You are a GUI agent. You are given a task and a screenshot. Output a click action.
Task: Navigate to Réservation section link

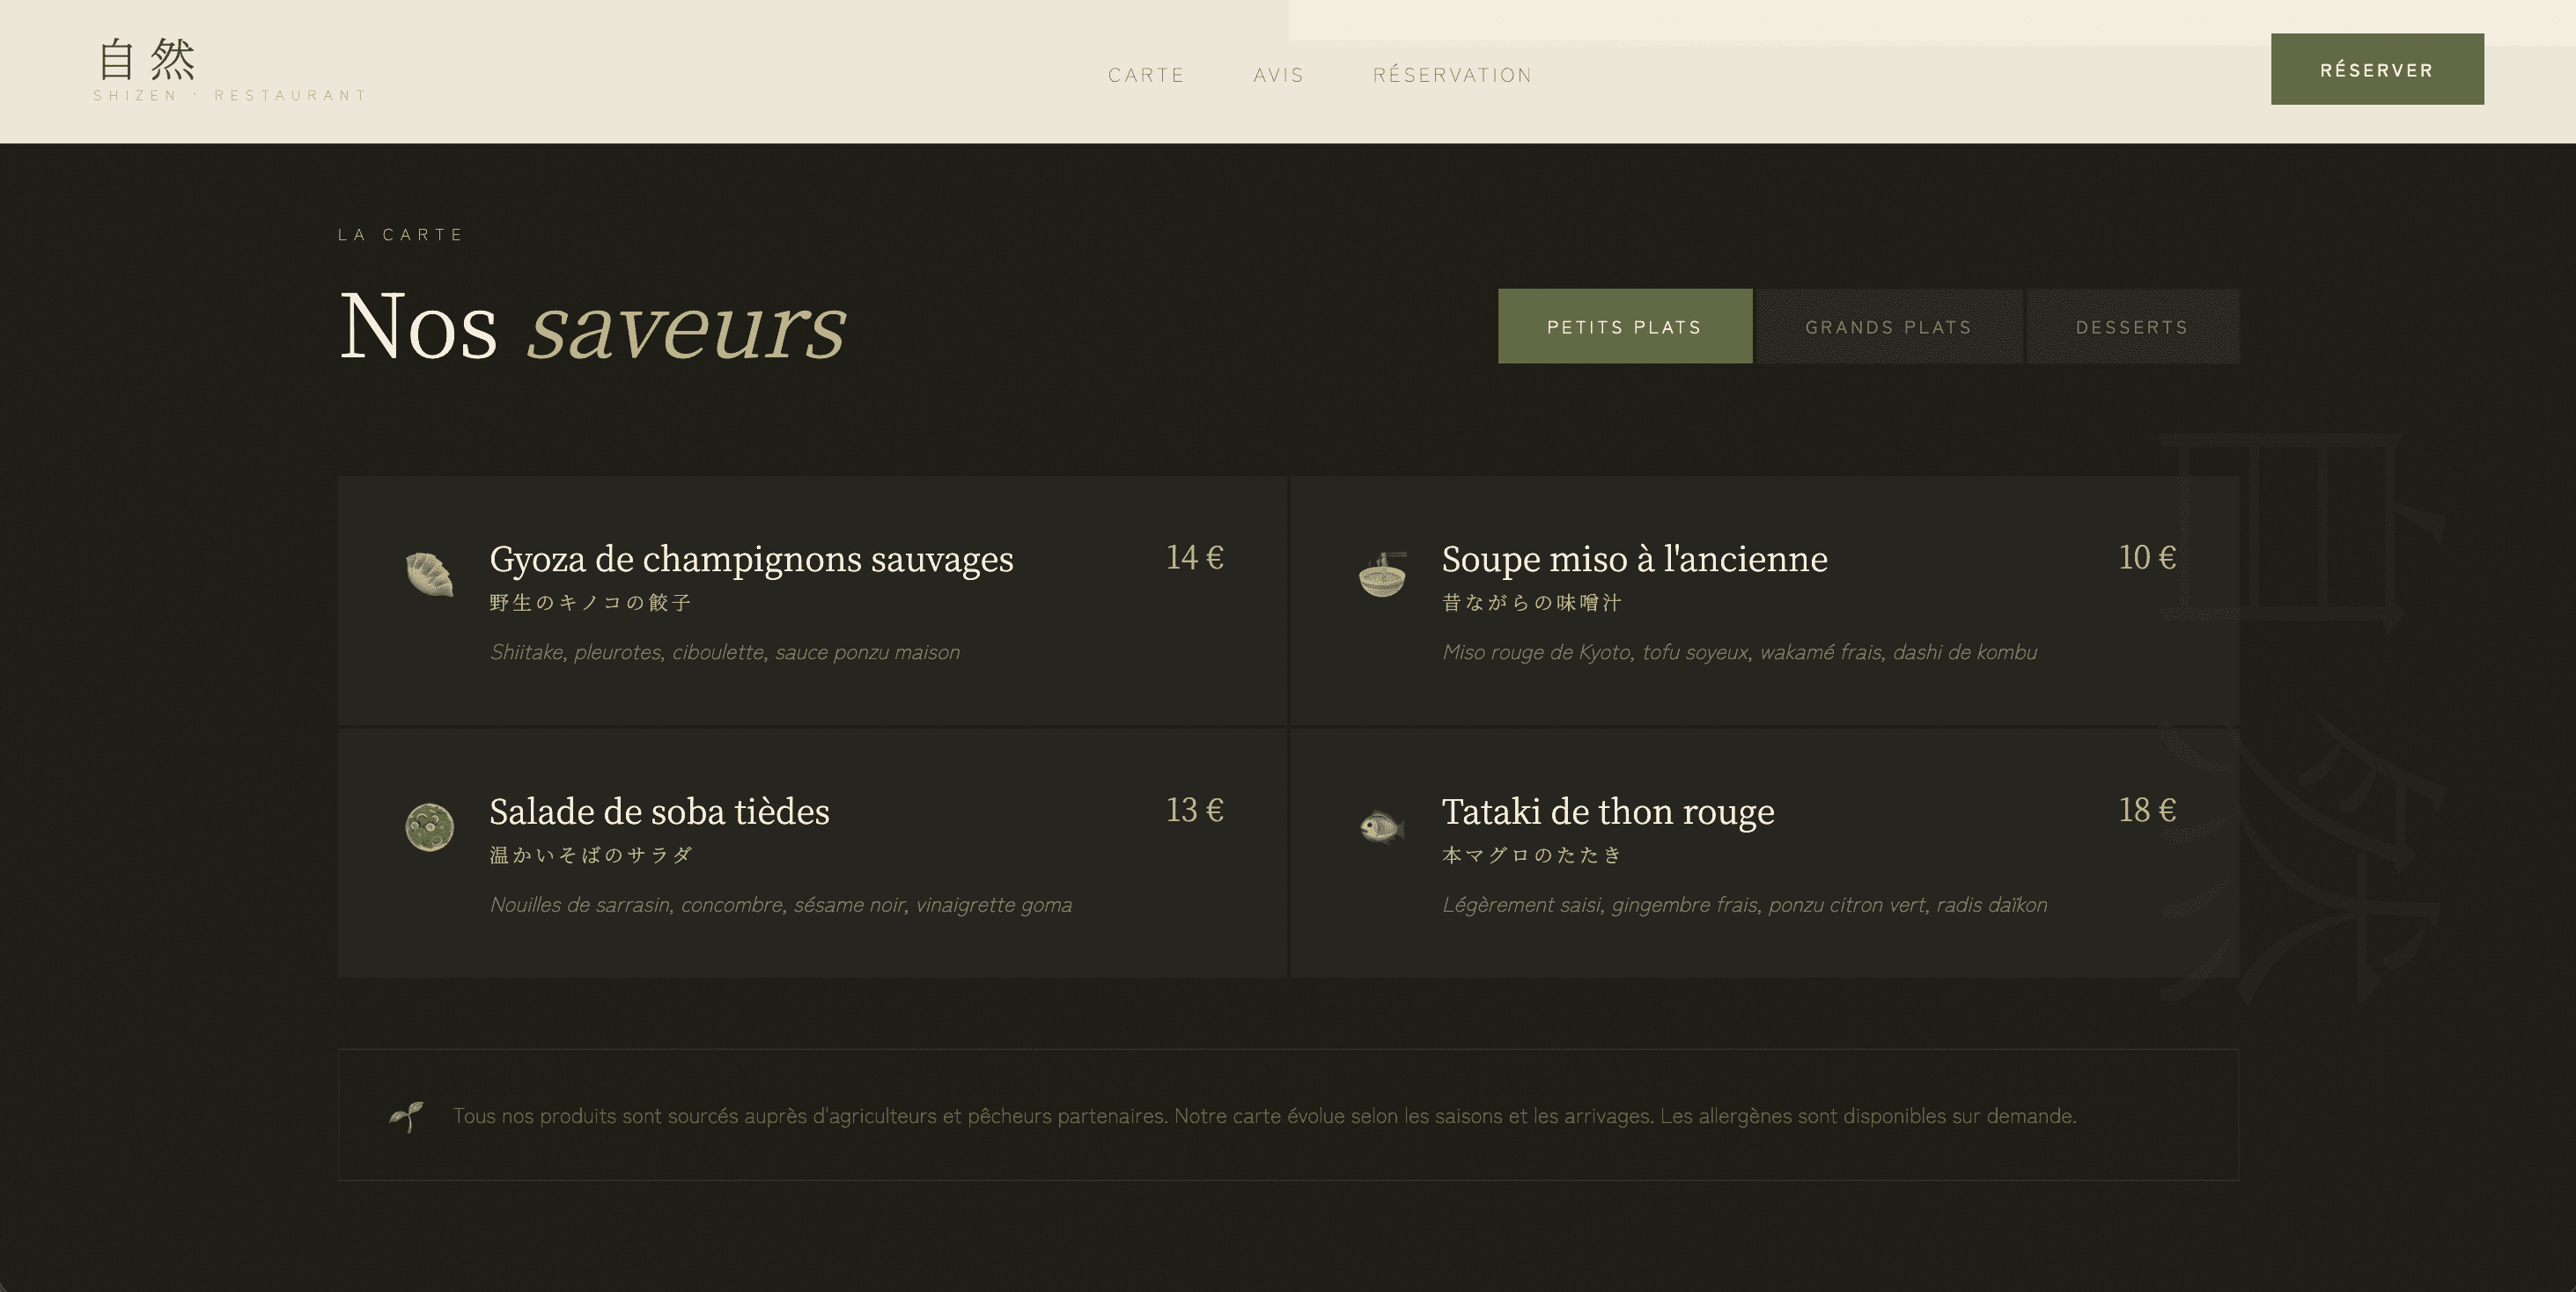(1452, 75)
